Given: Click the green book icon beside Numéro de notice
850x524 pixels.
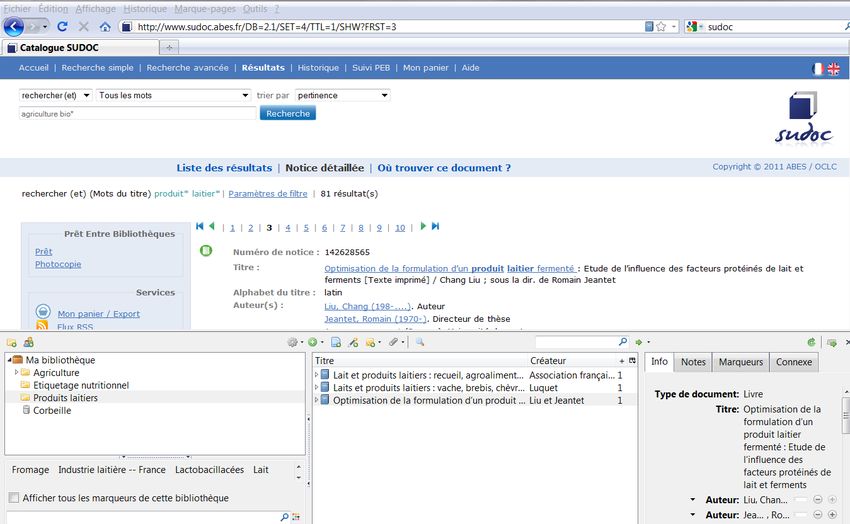Looking at the screenshot, I should point(206,250).
